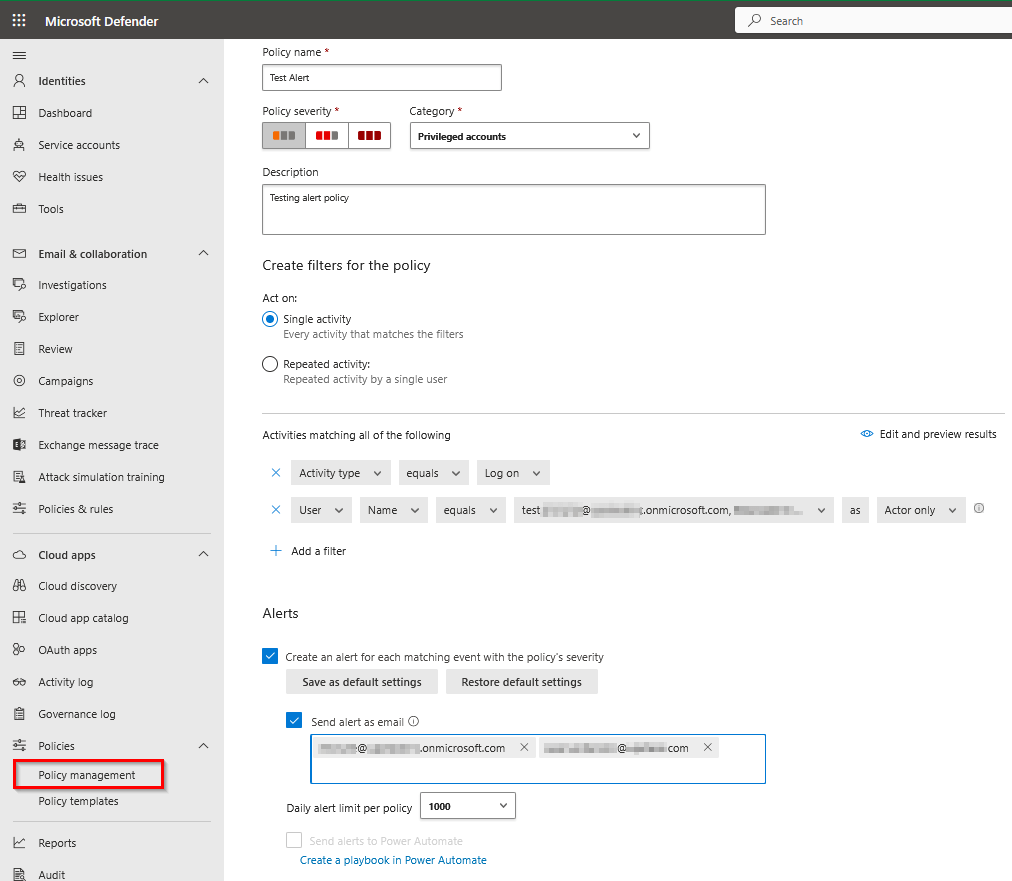The height and width of the screenshot is (881, 1012).
Task: Click the Attack simulation training icon
Action: point(19,477)
